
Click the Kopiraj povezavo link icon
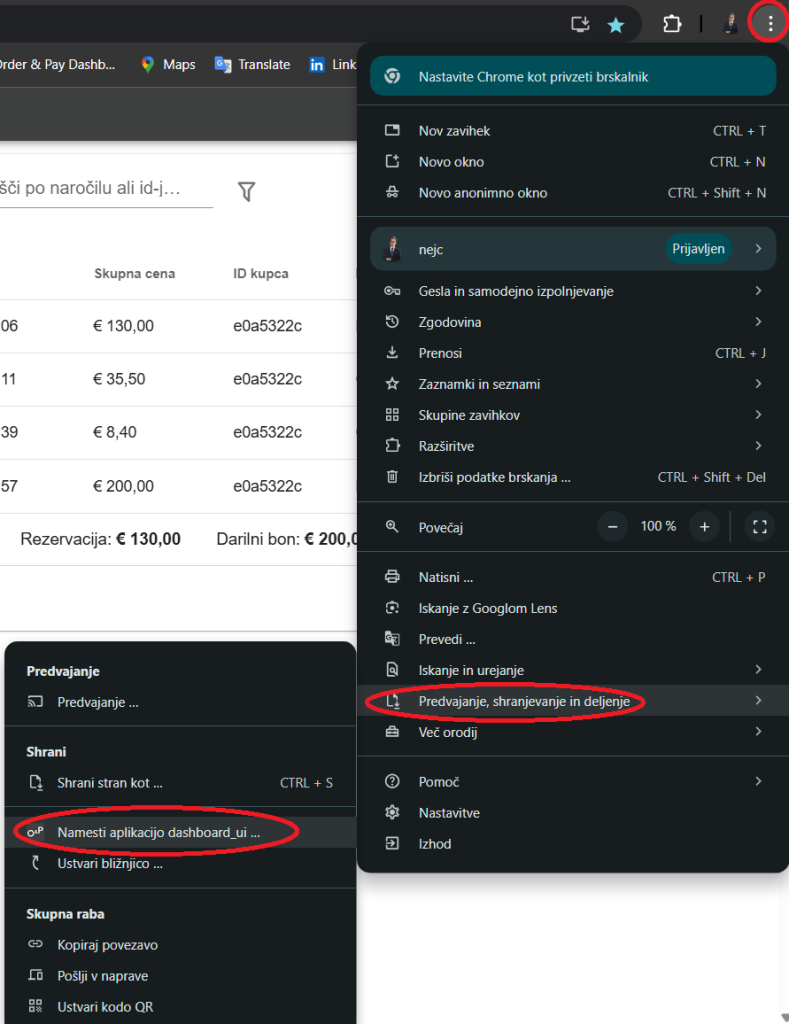click(x=35, y=944)
